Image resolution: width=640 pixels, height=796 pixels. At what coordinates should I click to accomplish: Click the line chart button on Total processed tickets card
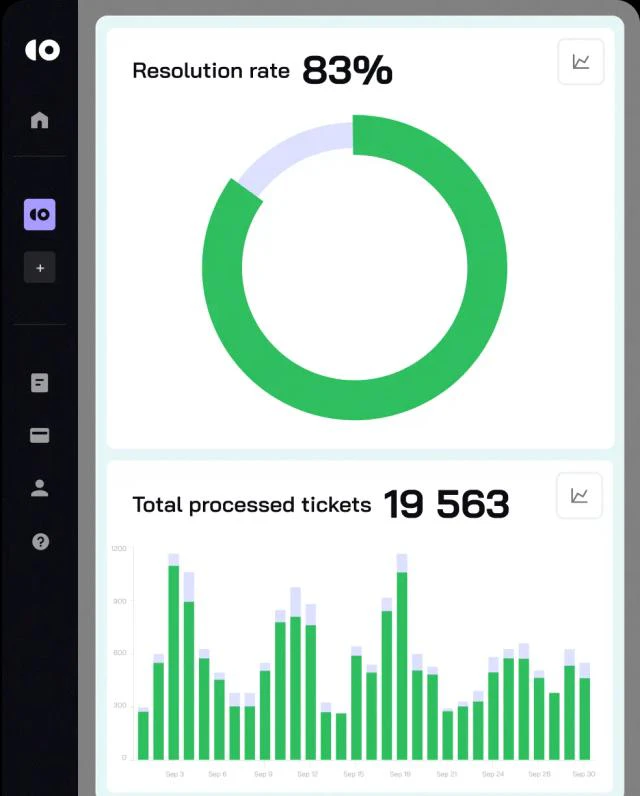[580, 495]
